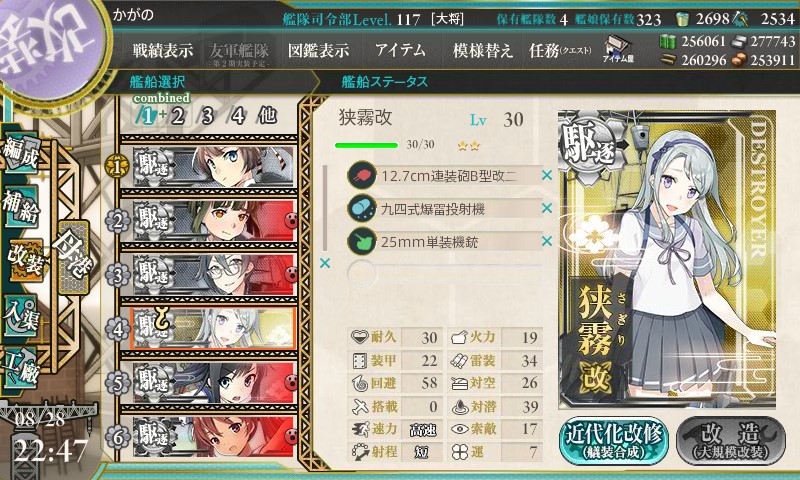Remove the 12.7cm連装砲B型改二 equipment
Screen dimensions: 800x480
[x=547, y=175]
